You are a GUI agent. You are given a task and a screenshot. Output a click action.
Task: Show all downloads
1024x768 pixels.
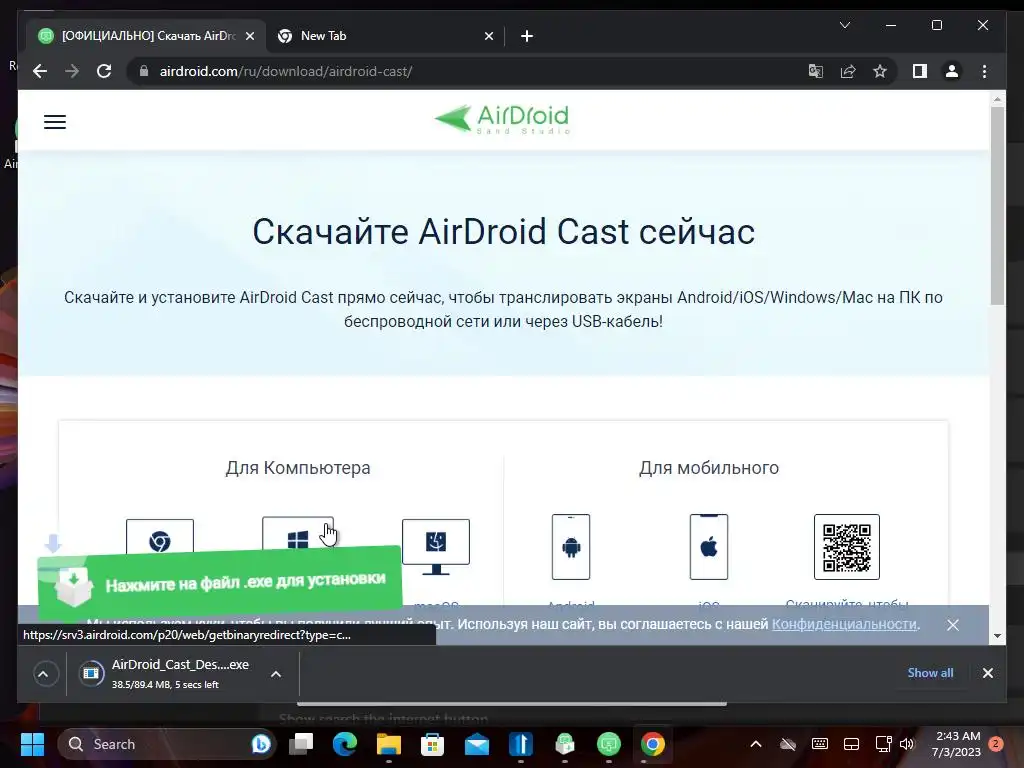click(930, 673)
